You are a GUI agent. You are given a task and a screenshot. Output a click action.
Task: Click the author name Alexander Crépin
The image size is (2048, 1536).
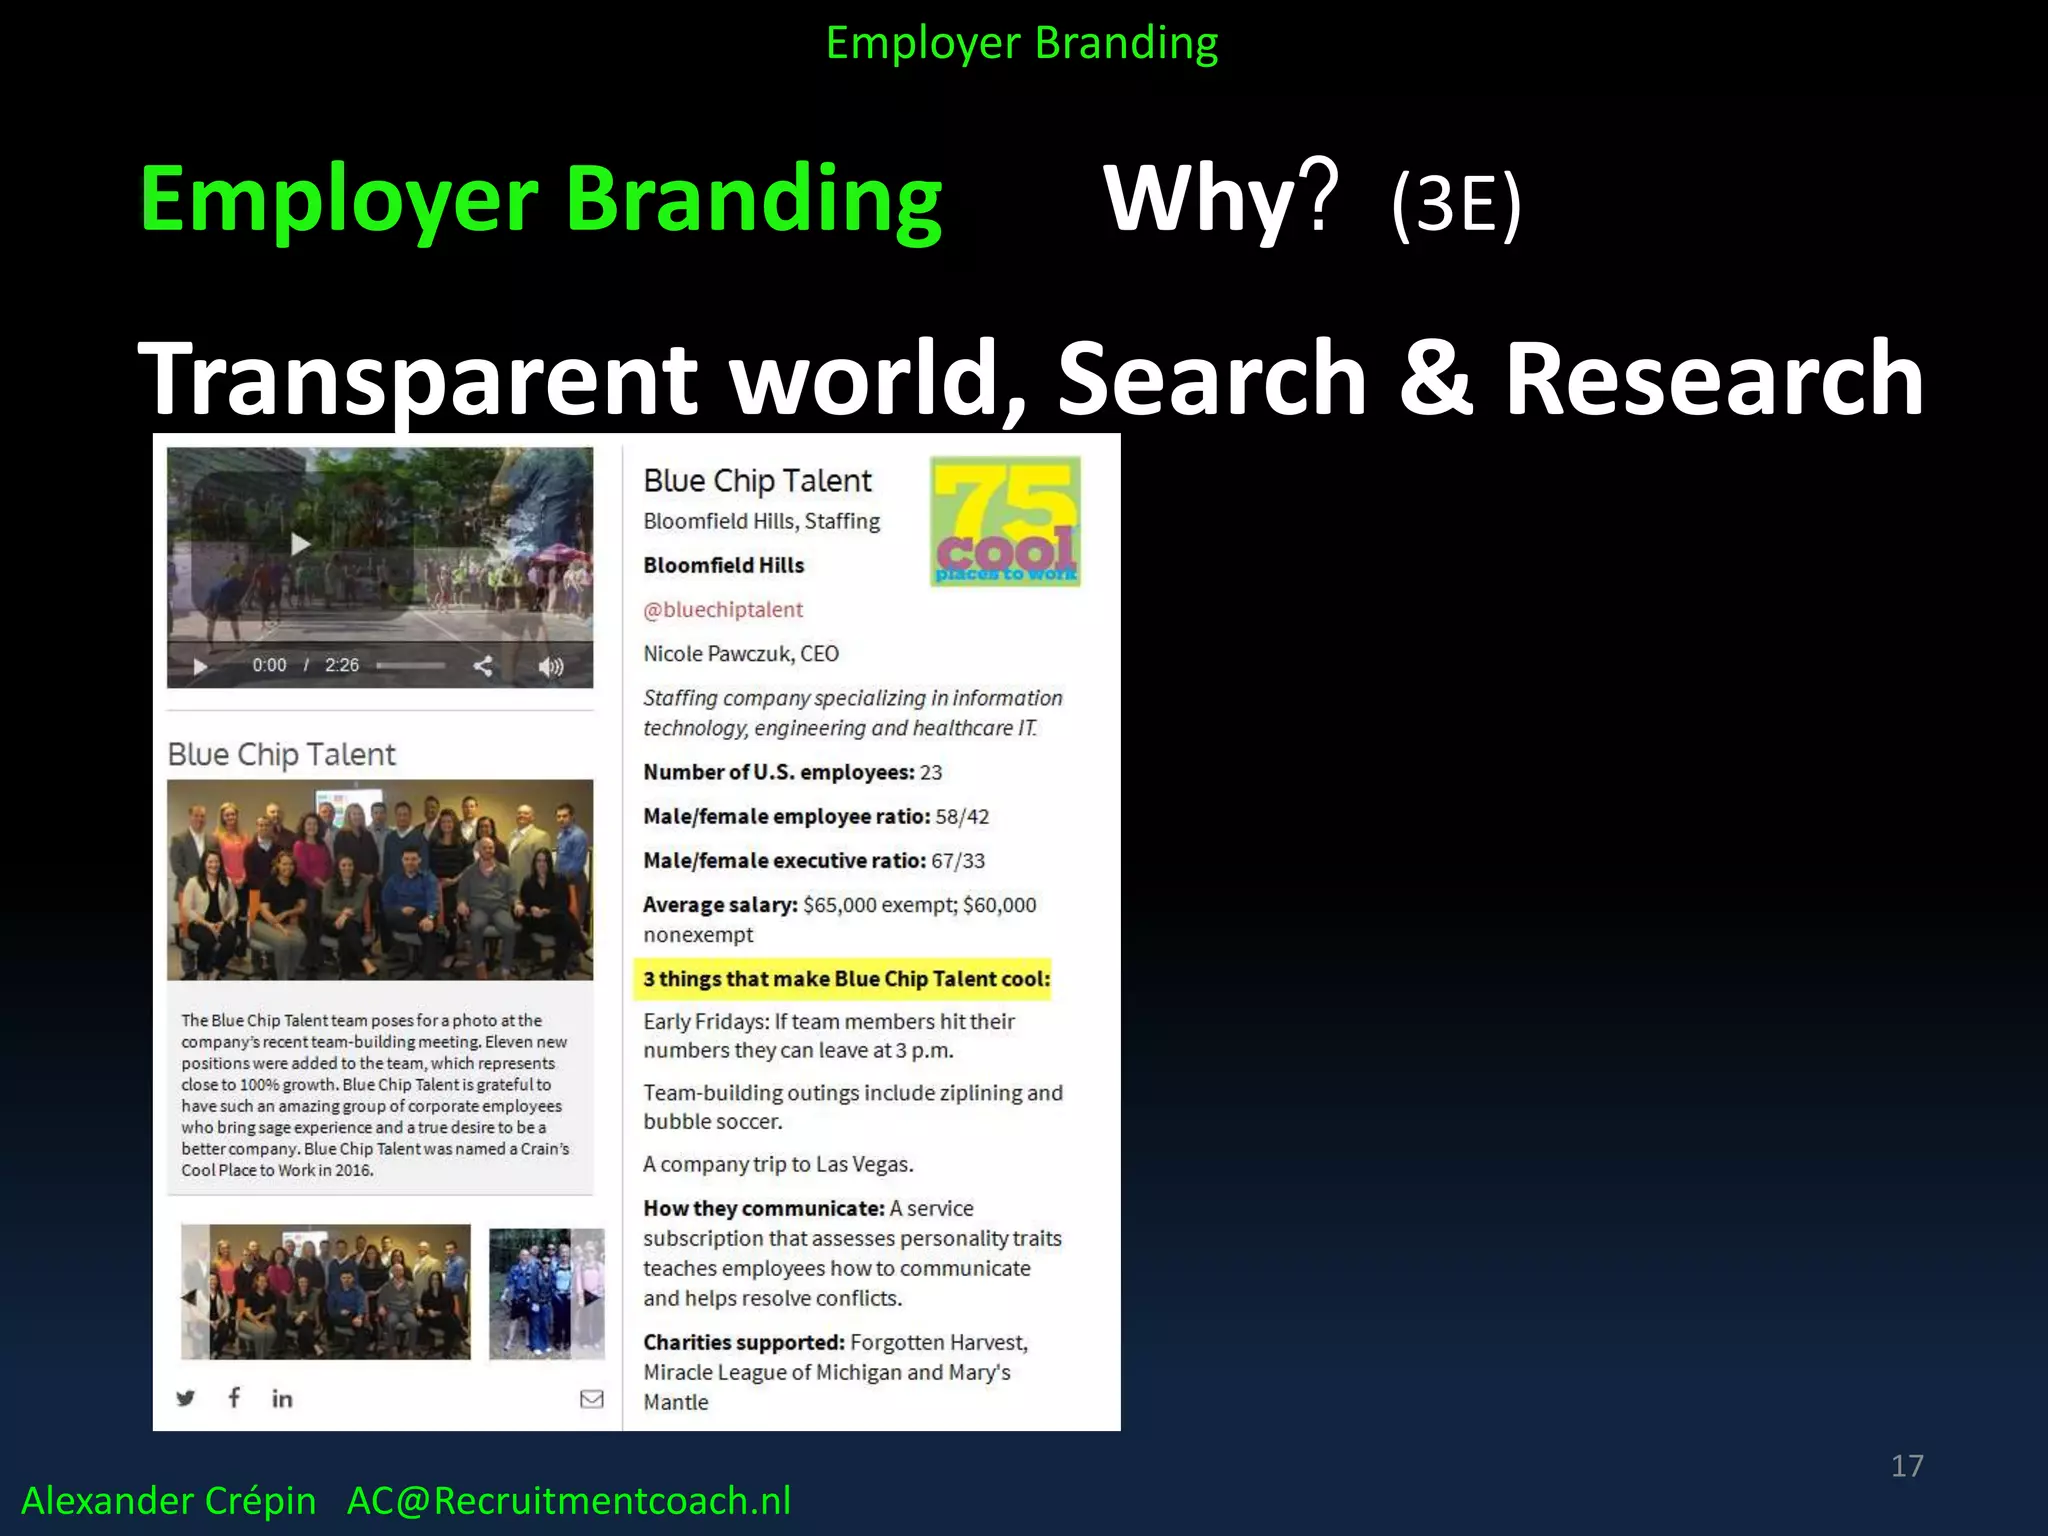(169, 1501)
